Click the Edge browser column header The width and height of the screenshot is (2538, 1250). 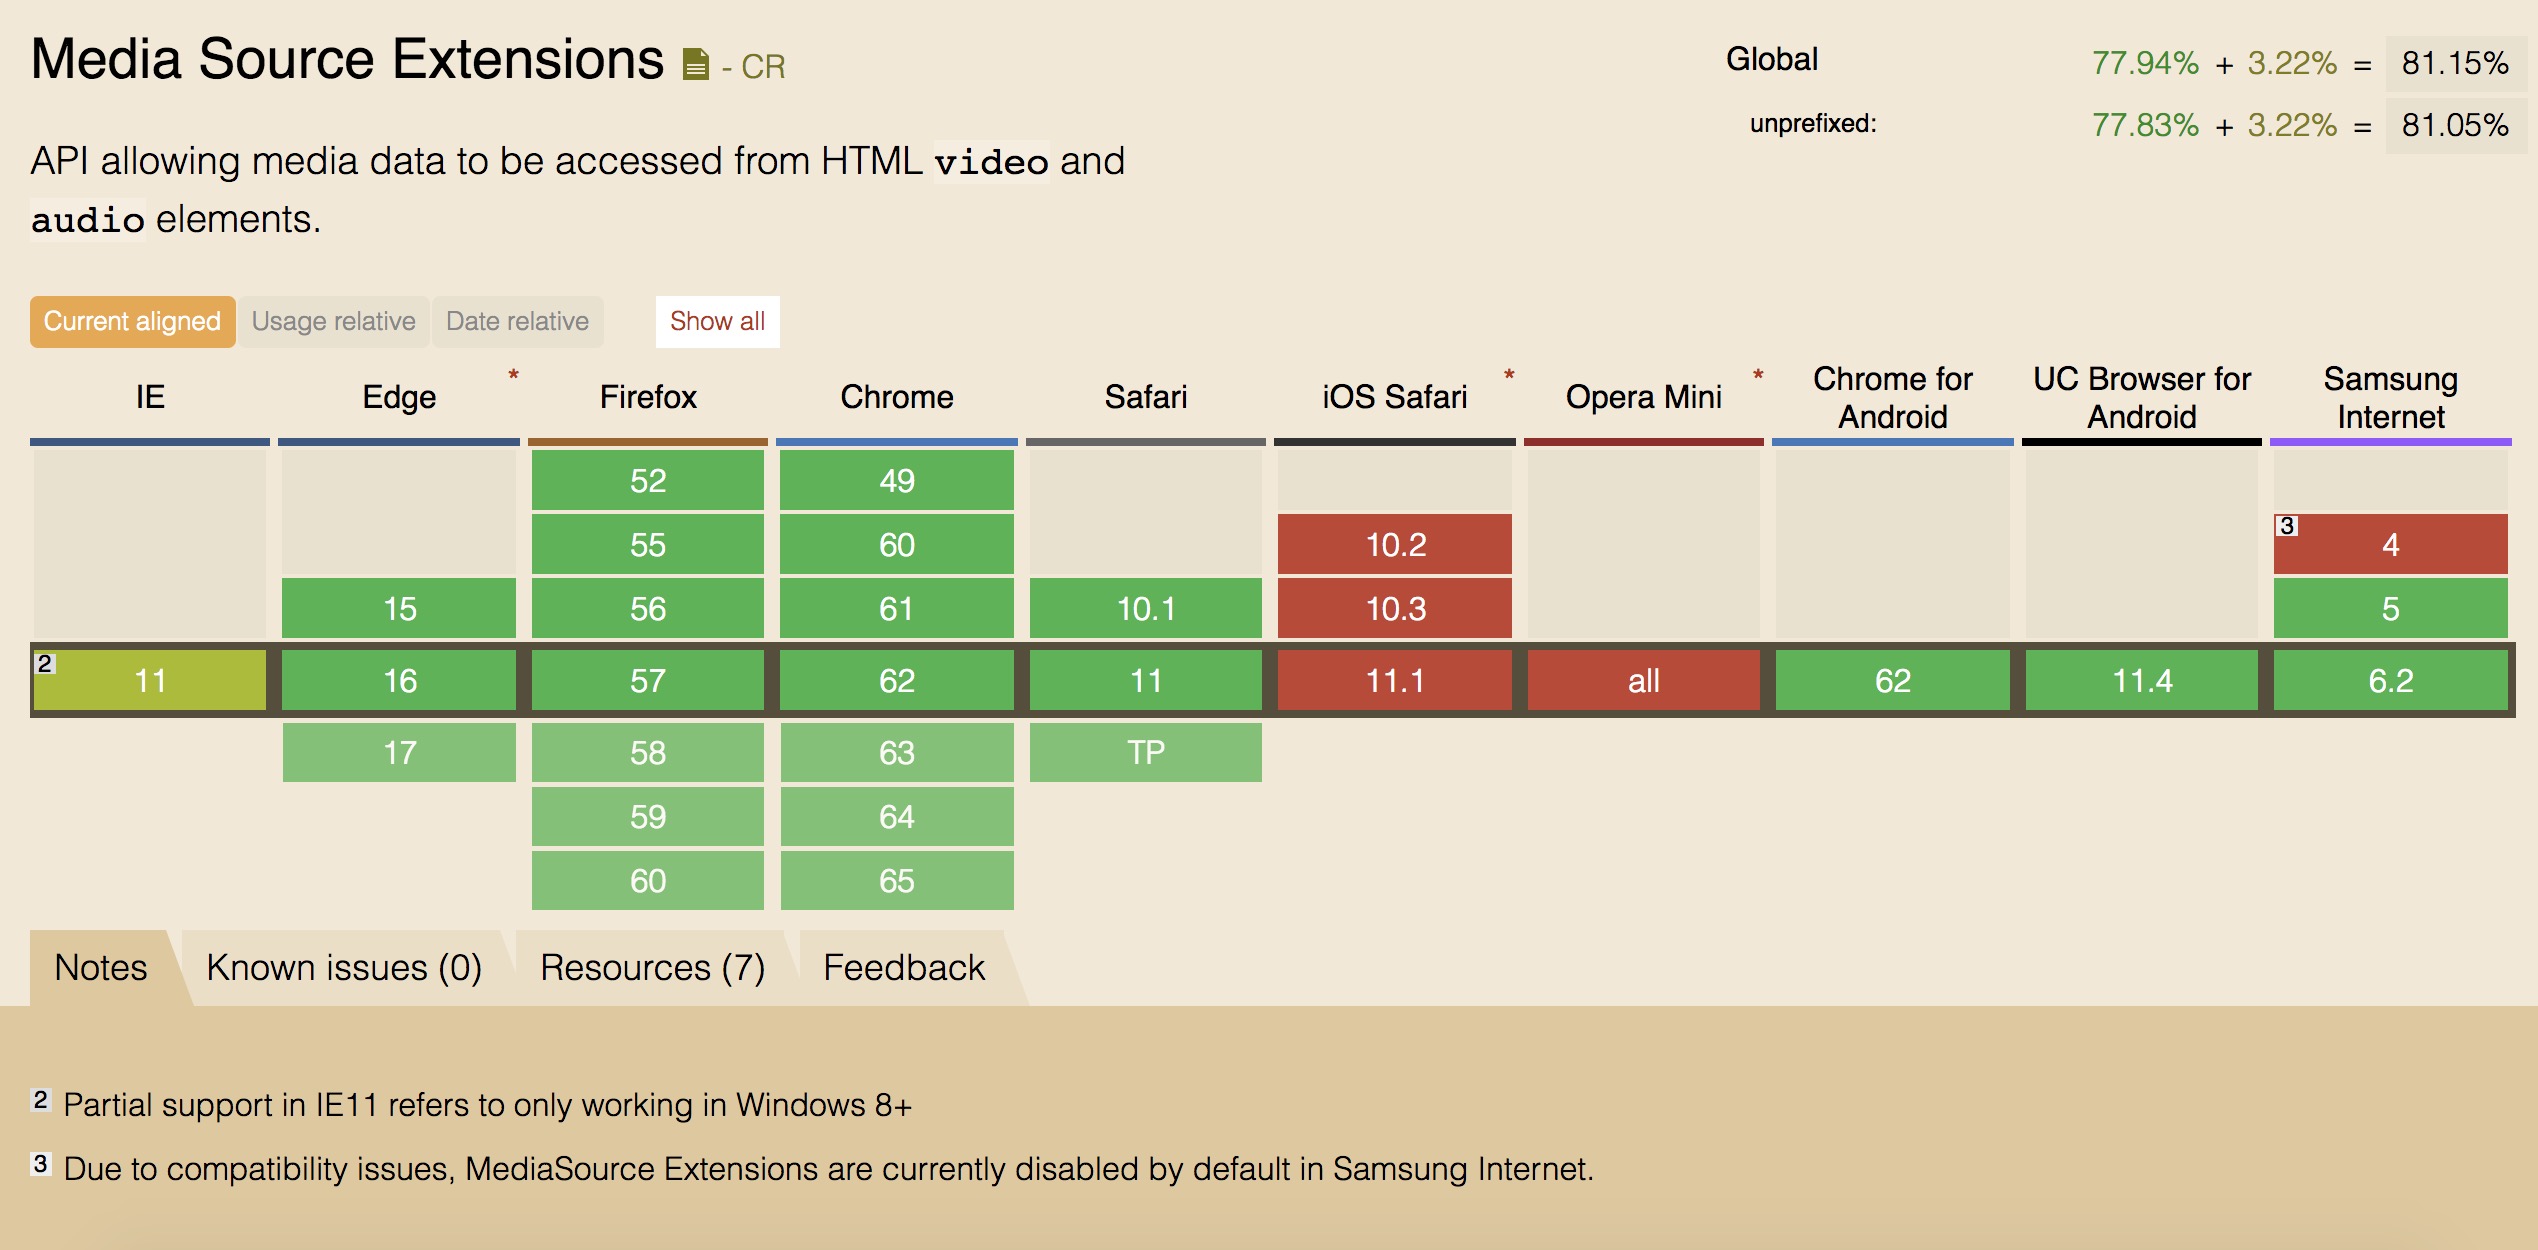coord(399,397)
